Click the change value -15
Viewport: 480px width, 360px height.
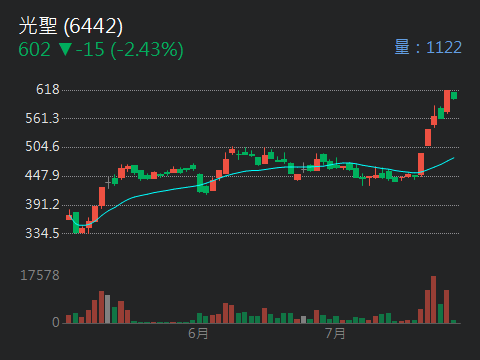pos(90,50)
